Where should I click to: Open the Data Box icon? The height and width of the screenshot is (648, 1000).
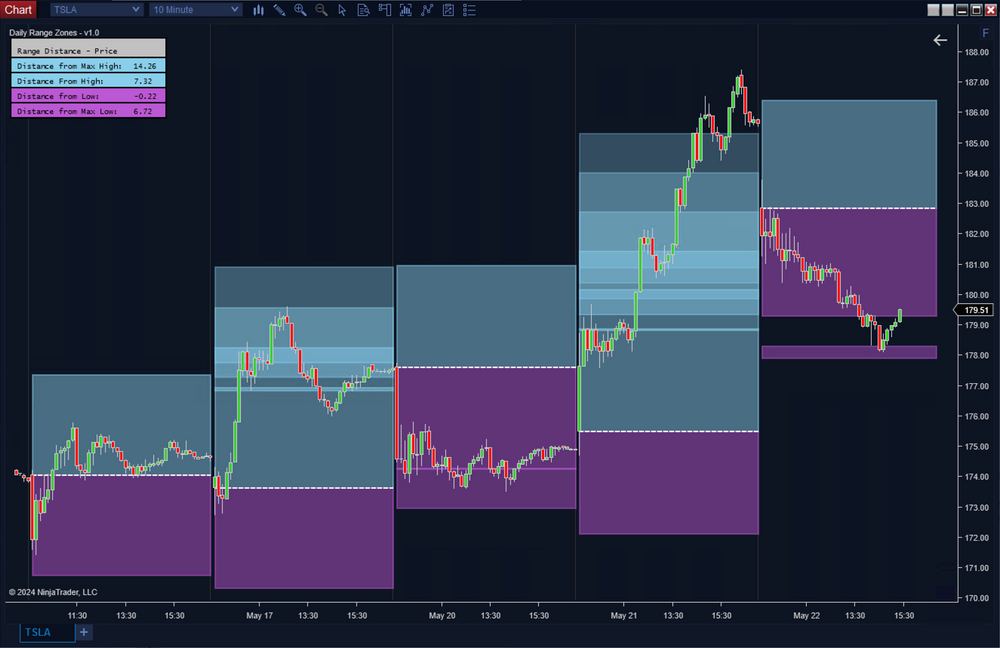coord(363,10)
